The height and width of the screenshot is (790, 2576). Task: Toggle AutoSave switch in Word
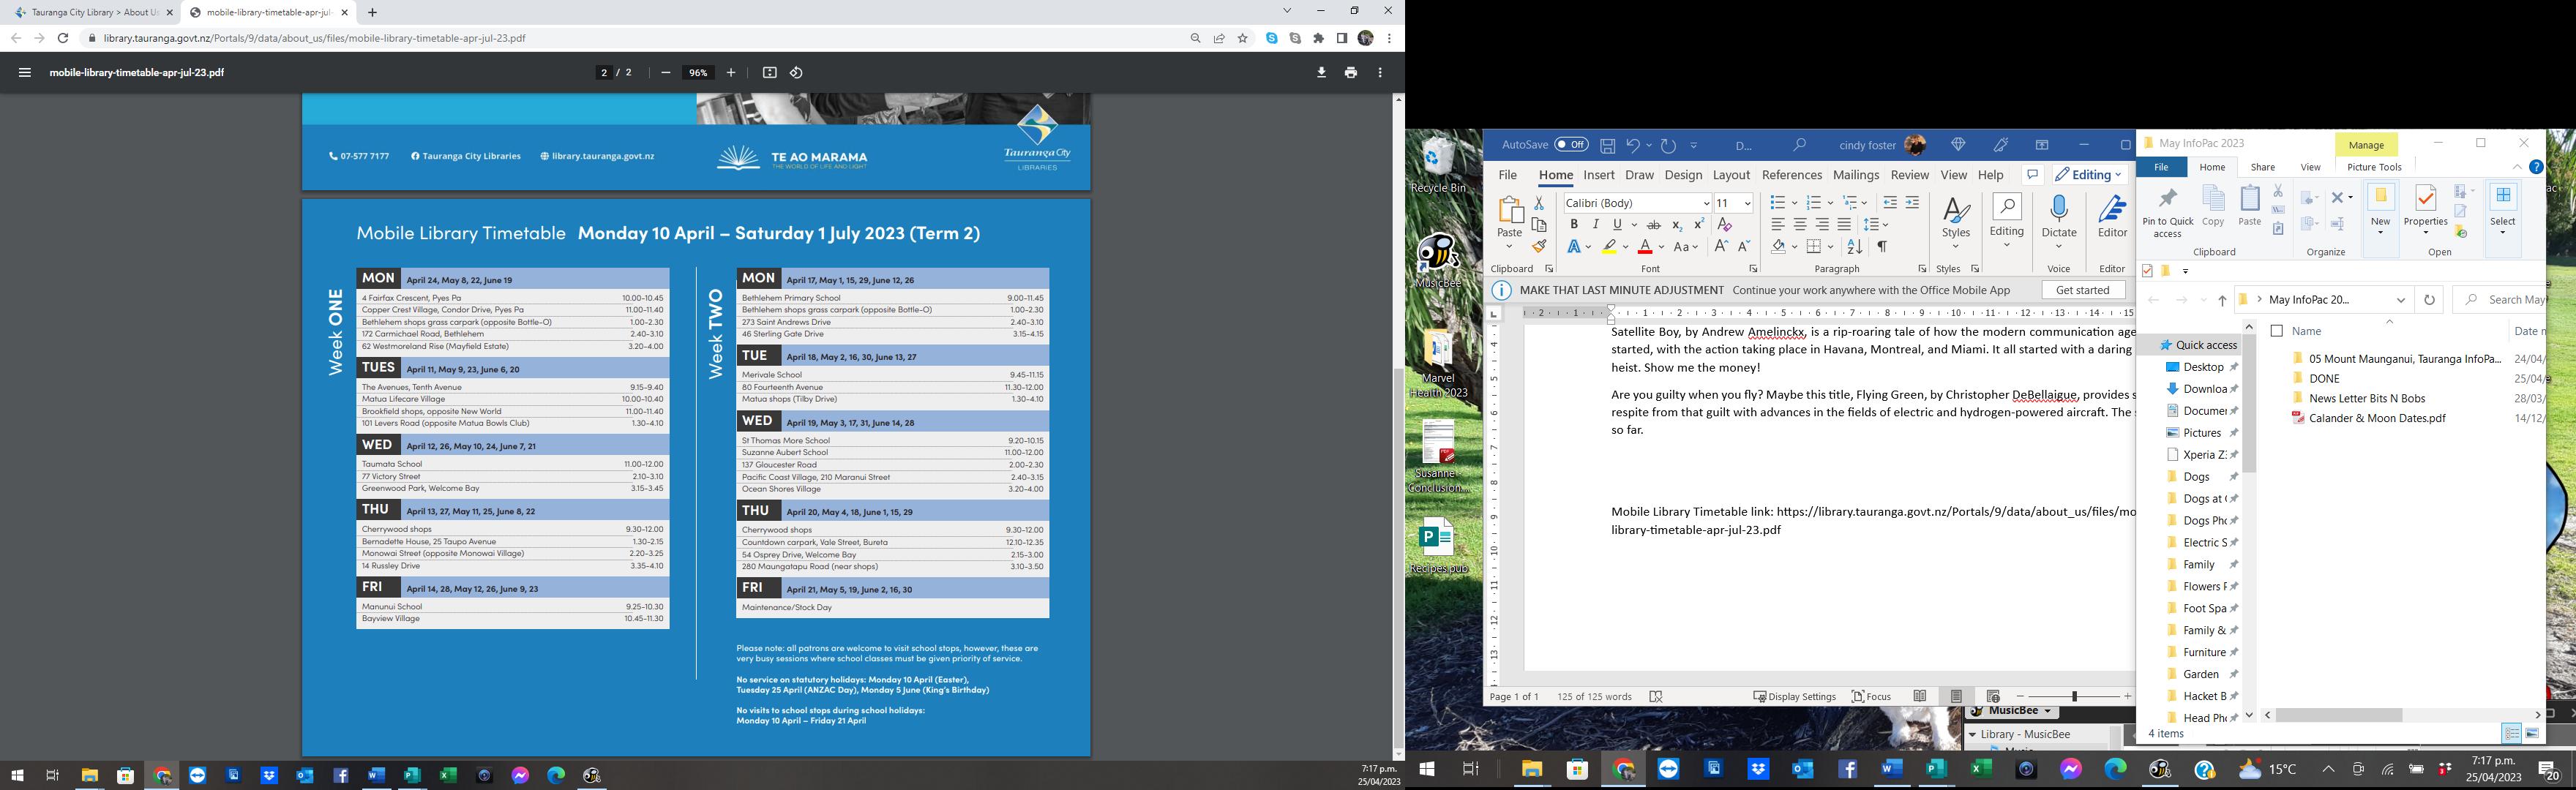tap(1571, 145)
